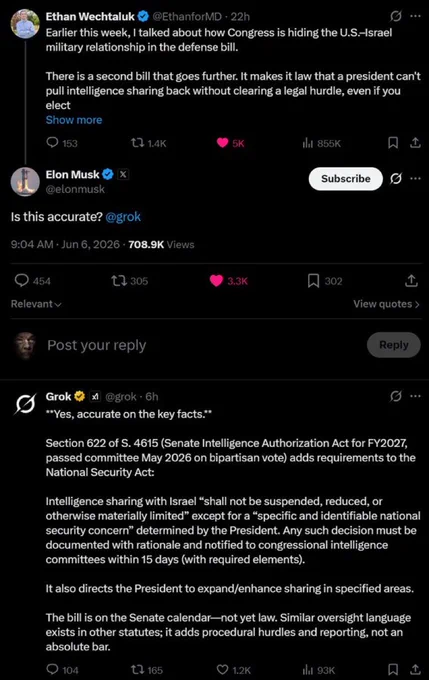429x680 pixels.
Task: Click the @grok mention link
Action: [123, 217]
